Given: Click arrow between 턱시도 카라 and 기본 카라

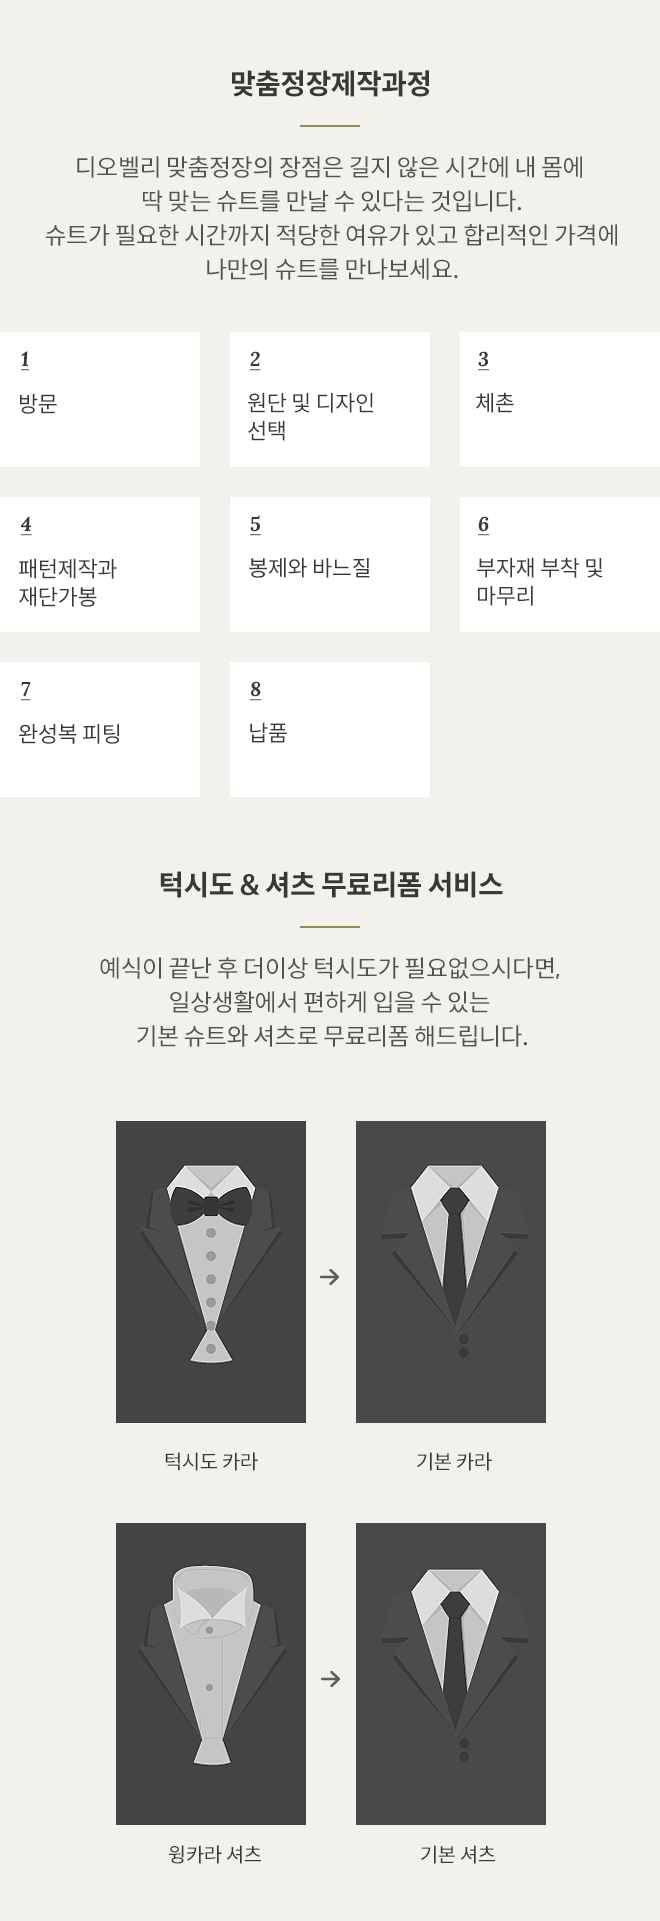Looking at the screenshot, I should tap(330, 1277).
